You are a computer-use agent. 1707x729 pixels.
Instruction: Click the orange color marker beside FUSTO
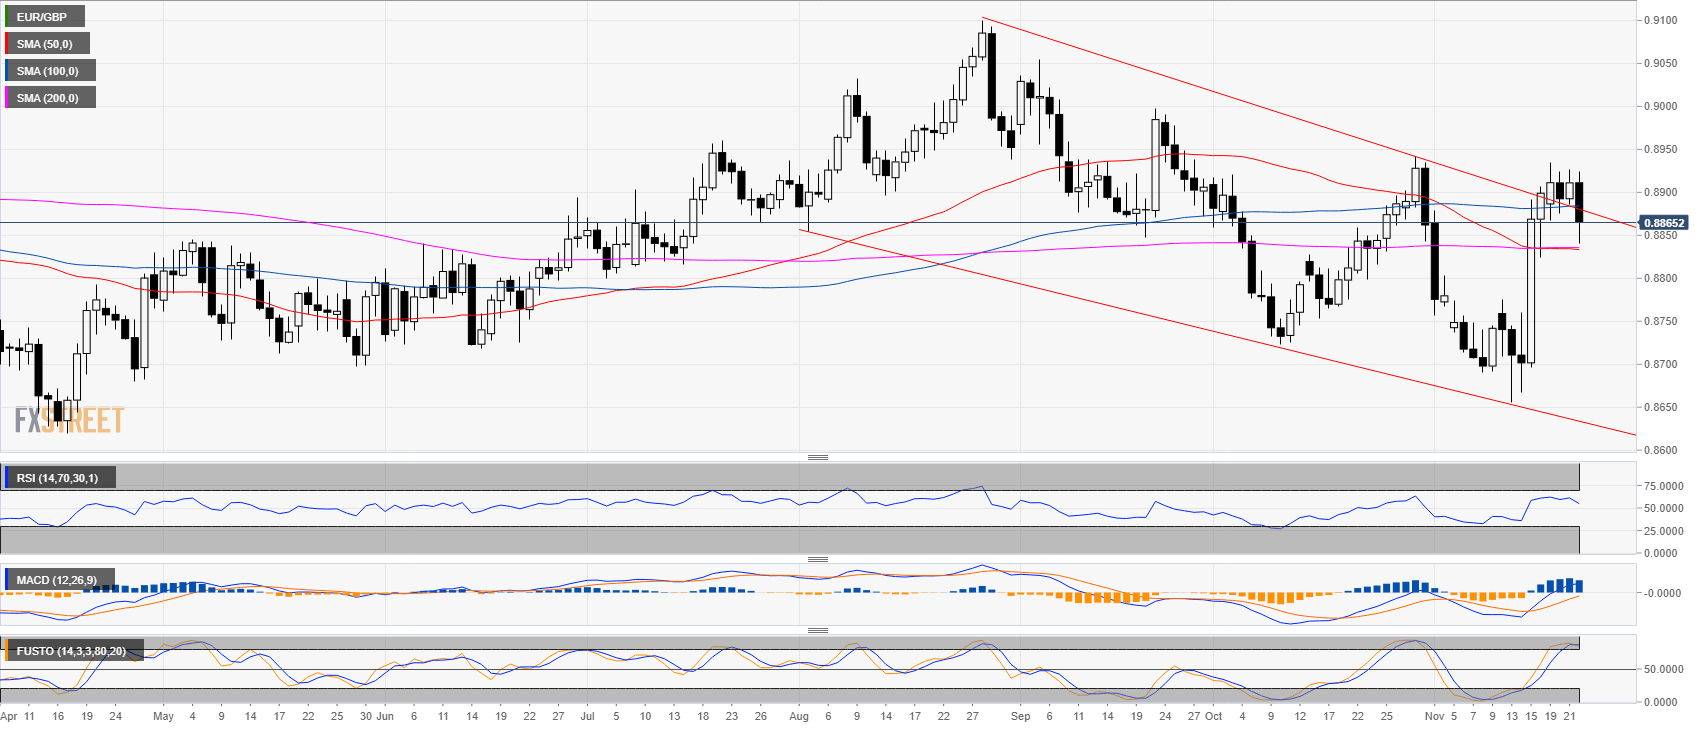[7, 651]
